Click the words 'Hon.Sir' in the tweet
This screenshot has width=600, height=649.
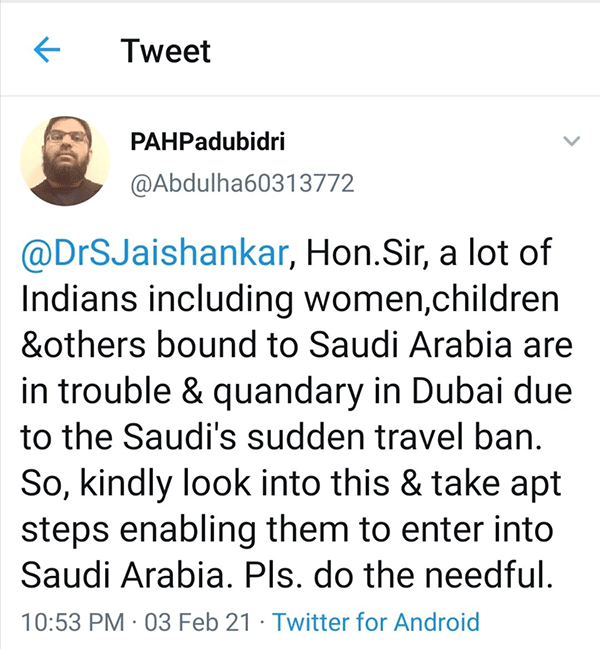[x=356, y=254]
